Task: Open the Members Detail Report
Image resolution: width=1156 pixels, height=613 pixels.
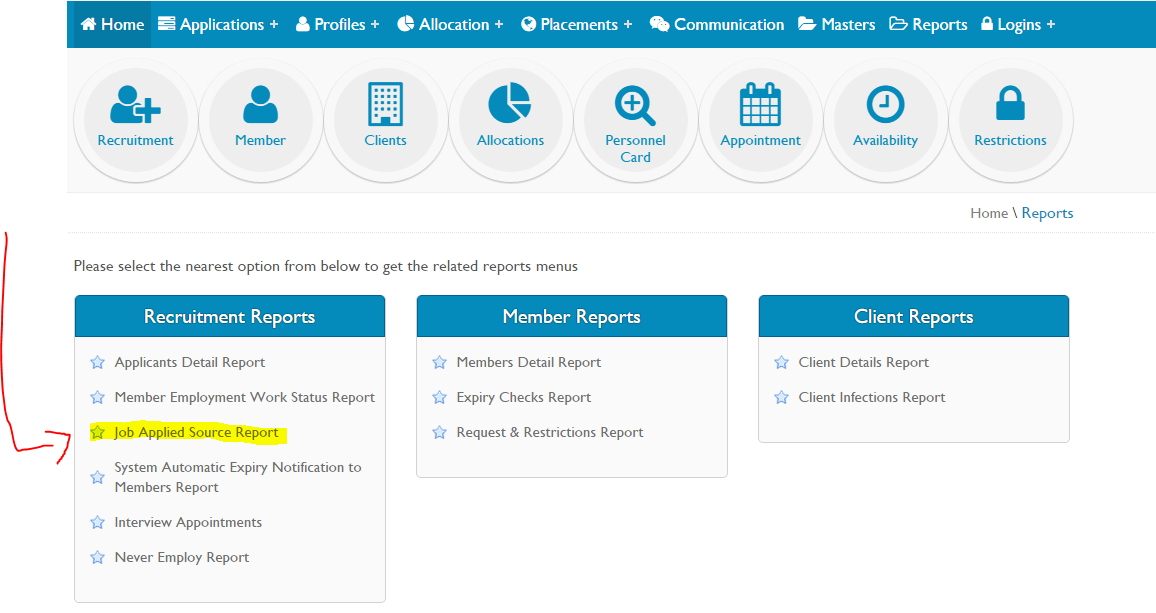Action: [529, 362]
